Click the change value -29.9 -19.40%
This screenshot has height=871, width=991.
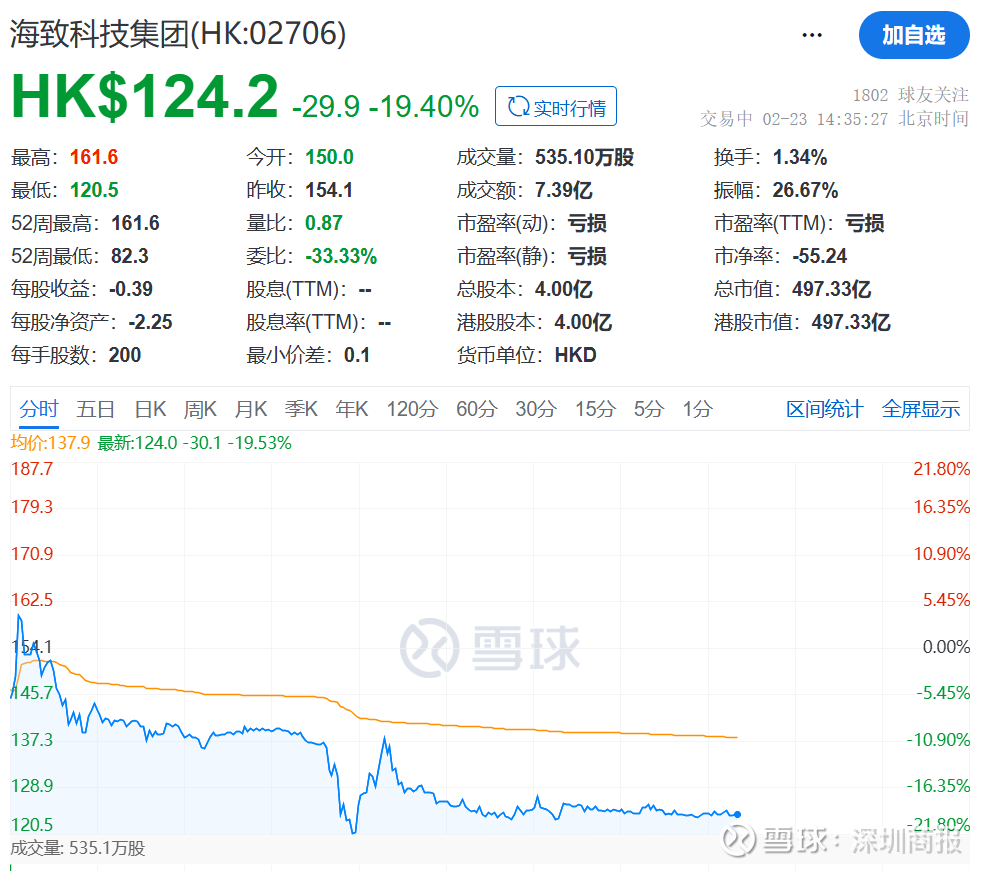coord(385,106)
